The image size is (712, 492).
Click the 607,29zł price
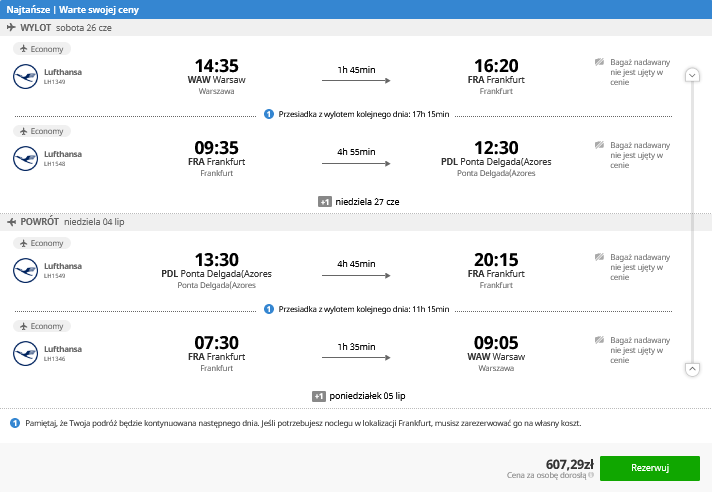coord(569,464)
